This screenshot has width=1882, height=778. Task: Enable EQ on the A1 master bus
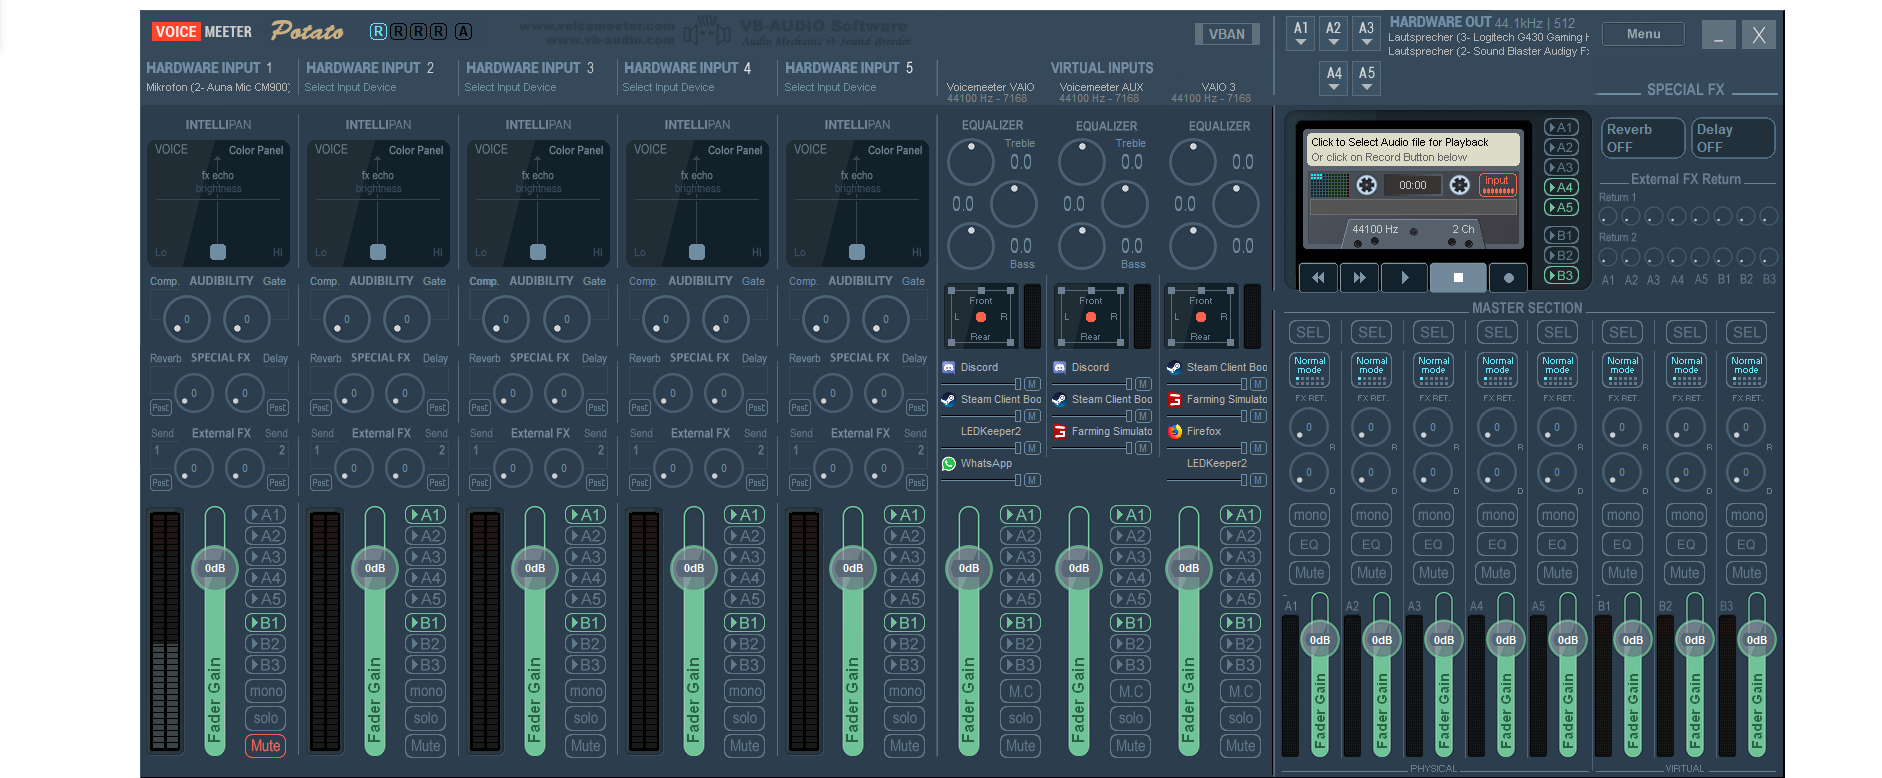pos(1309,544)
